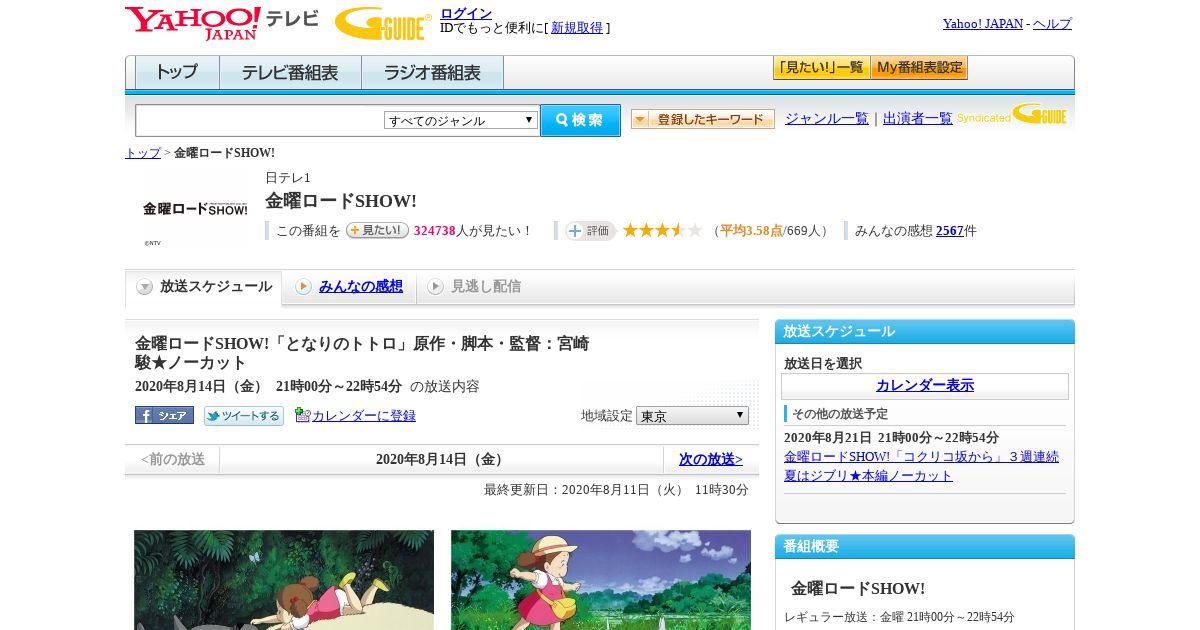Go to ラジオ番組表 navigation tab

(432, 73)
